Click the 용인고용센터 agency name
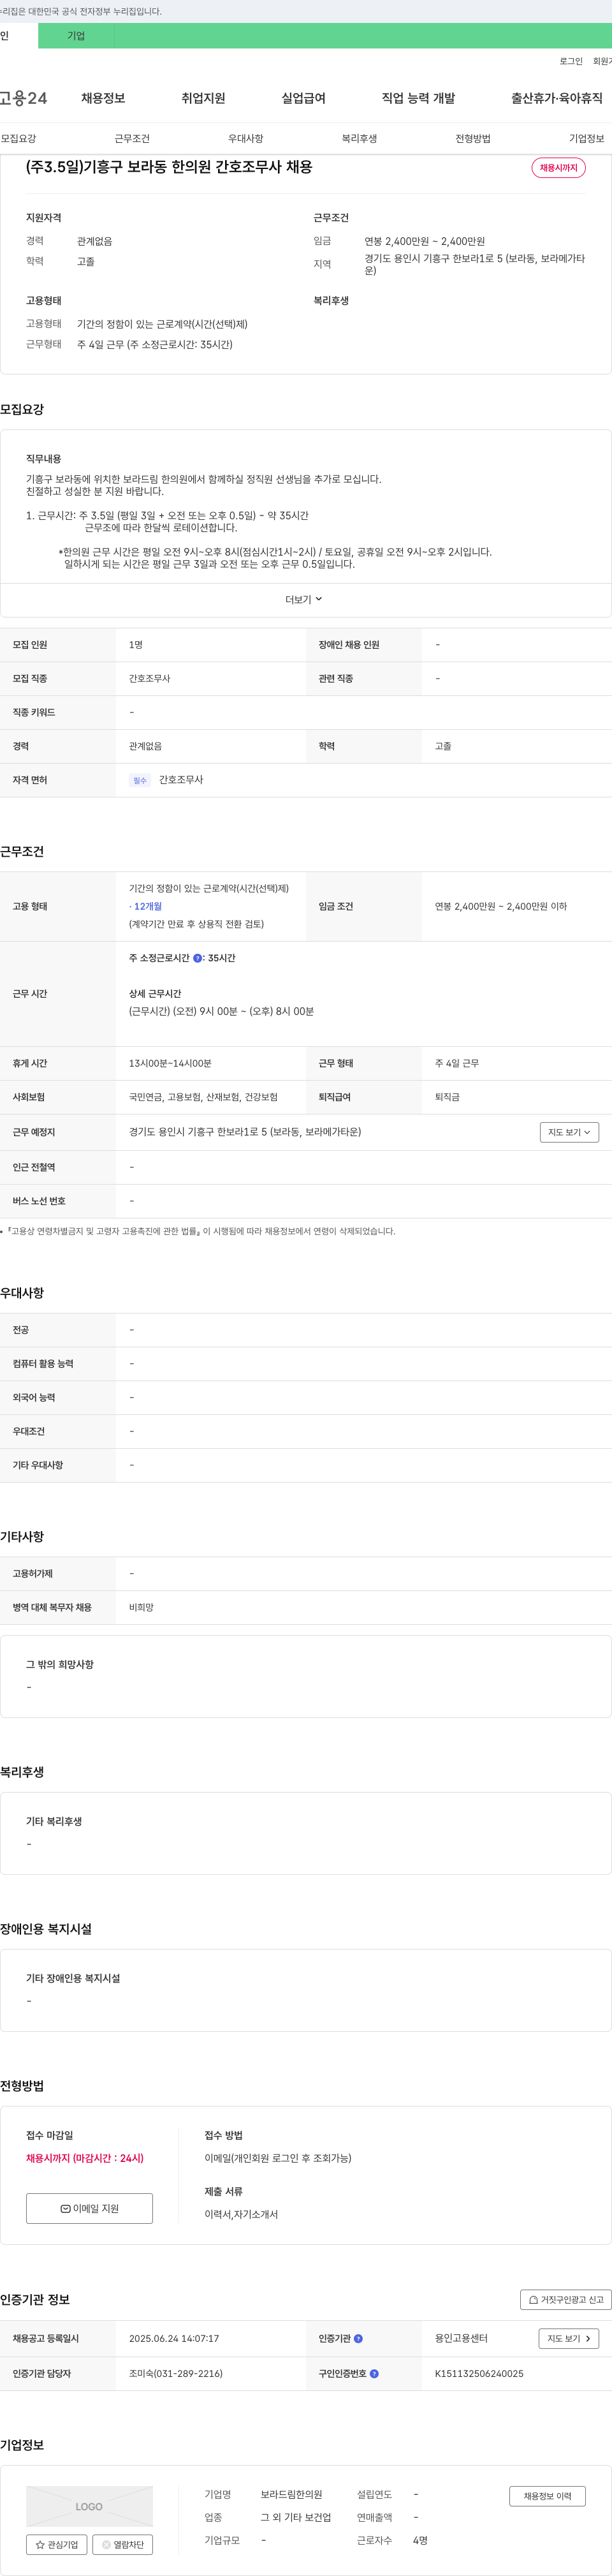This screenshot has height=2576, width=612. (x=461, y=2338)
